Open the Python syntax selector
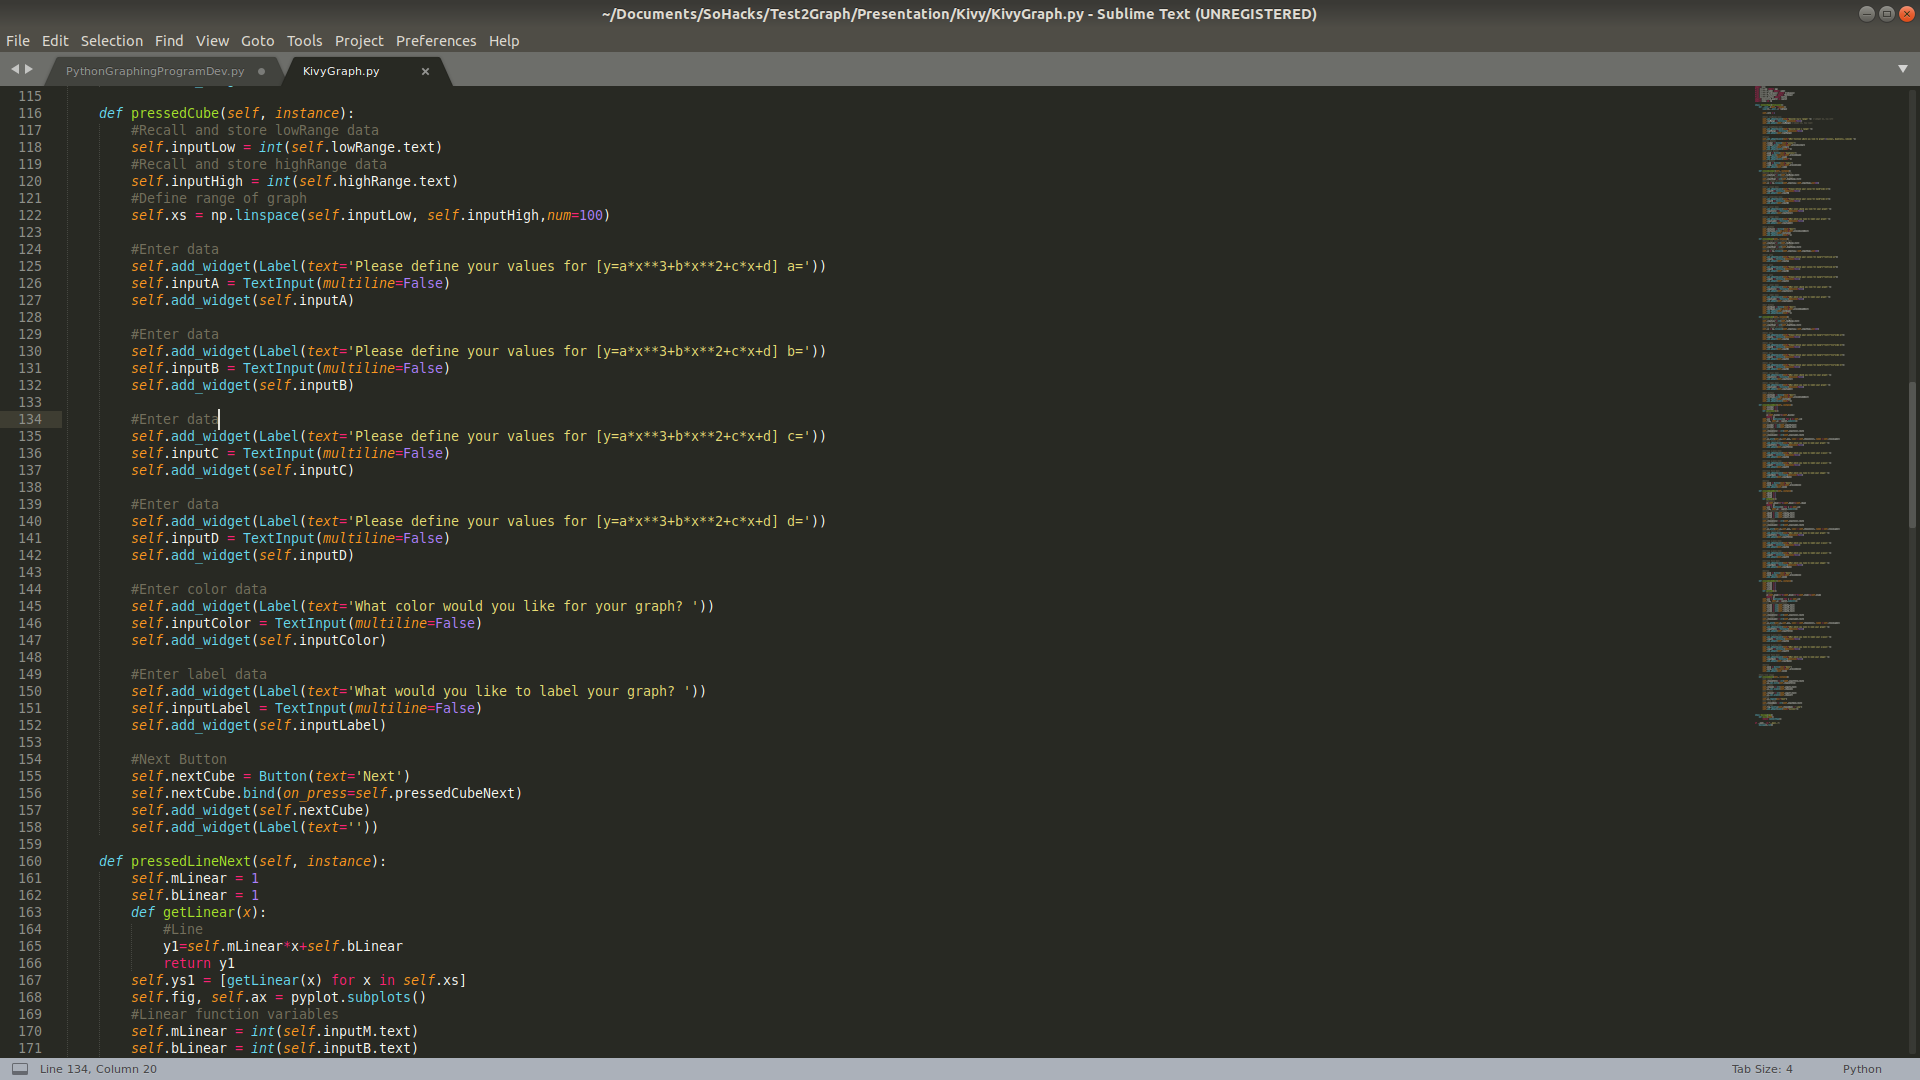1920x1080 pixels. (x=1861, y=1069)
